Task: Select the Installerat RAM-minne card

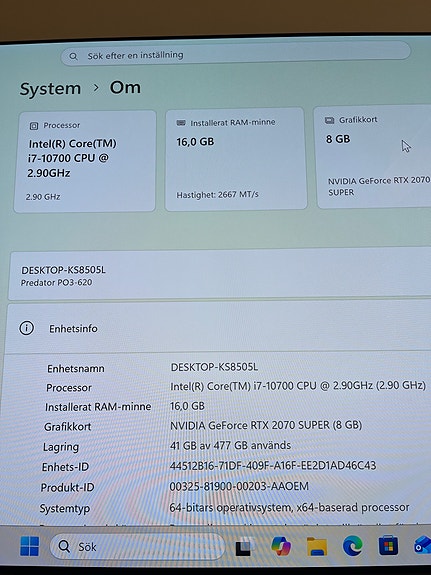Action: tap(235, 159)
